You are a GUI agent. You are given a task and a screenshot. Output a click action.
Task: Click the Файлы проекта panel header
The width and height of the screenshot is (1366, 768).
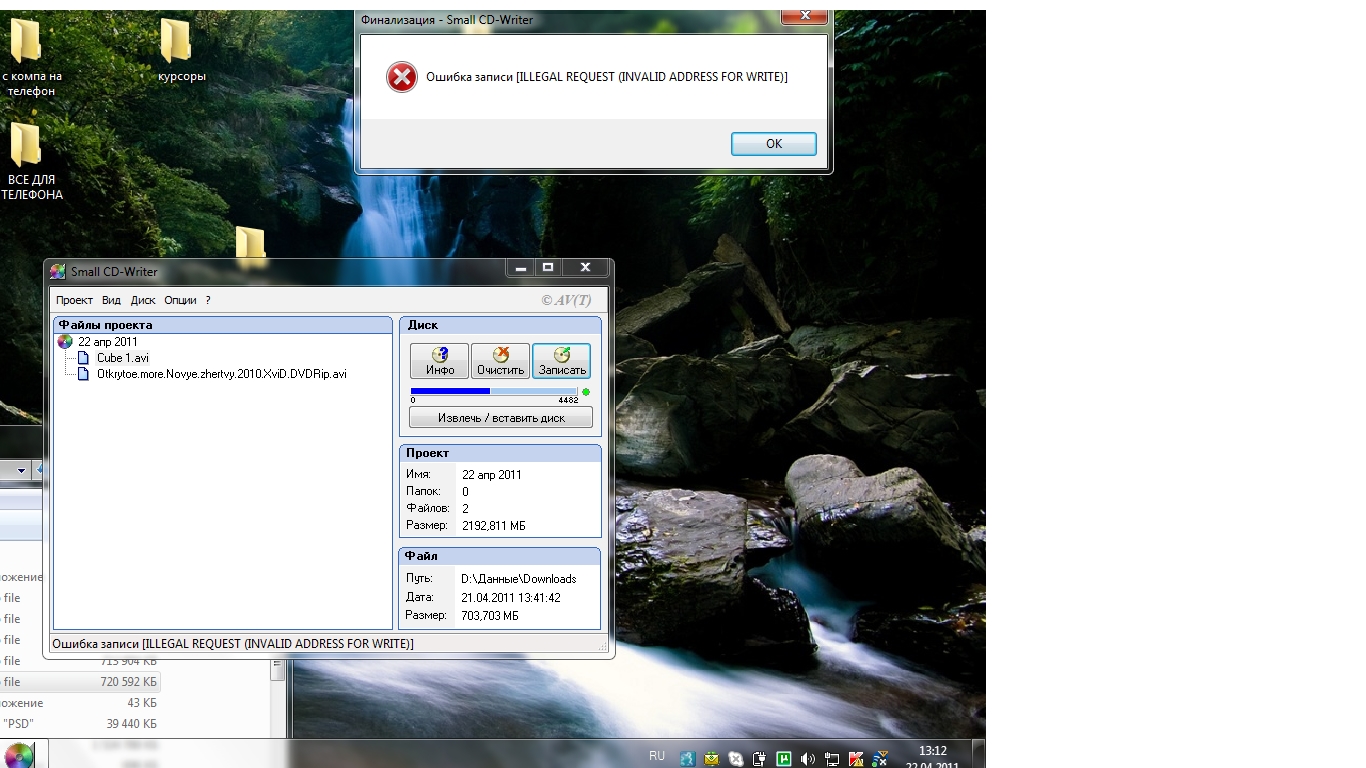tap(223, 325)
